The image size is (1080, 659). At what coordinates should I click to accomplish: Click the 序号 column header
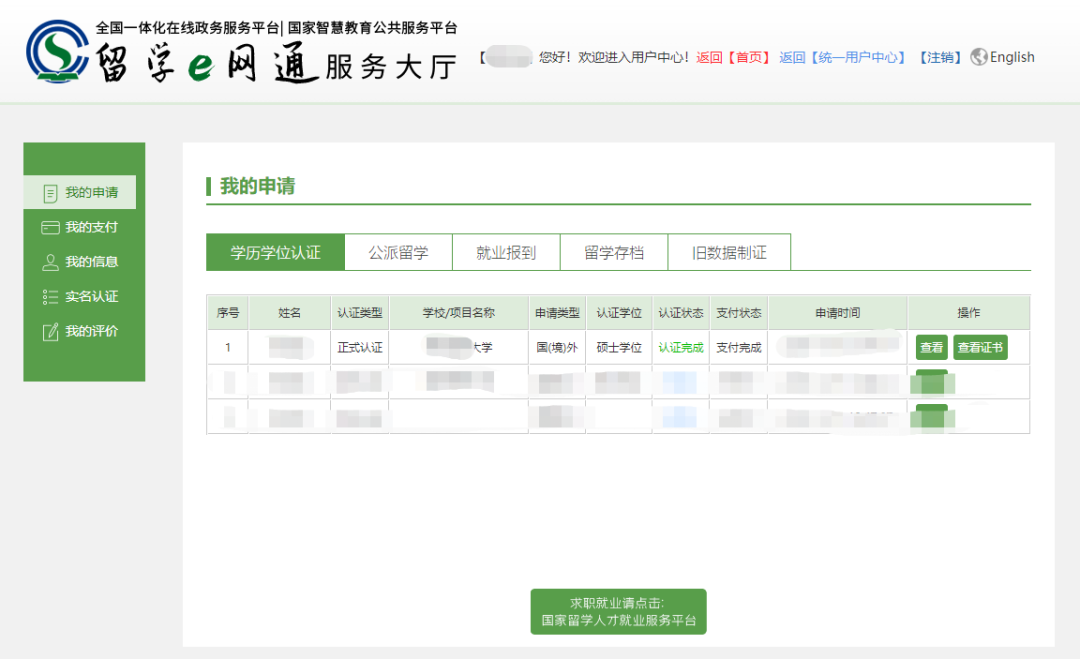pos(228,313)
